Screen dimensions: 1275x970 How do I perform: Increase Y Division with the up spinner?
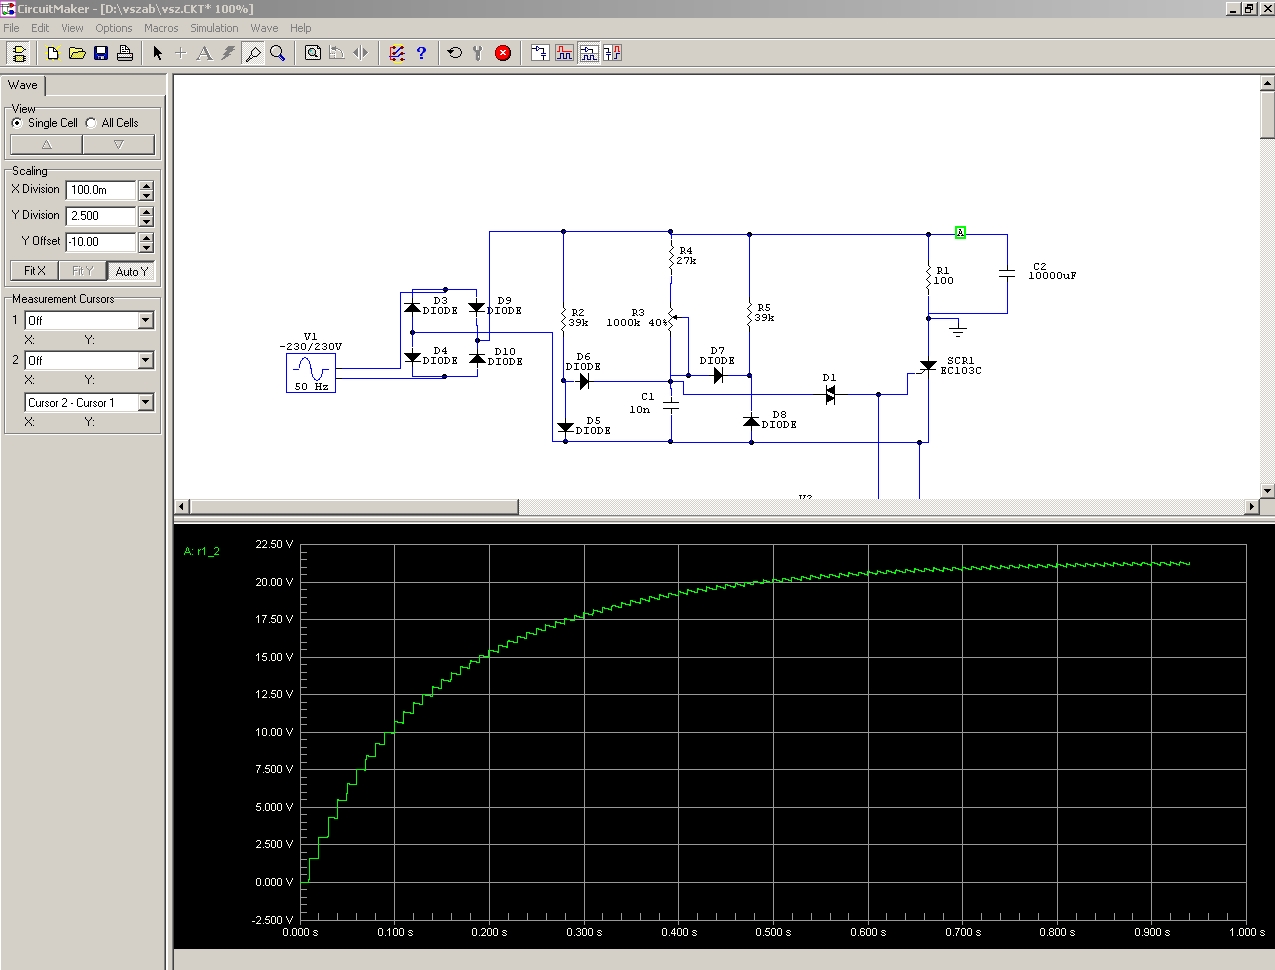(x=147, y=211)
